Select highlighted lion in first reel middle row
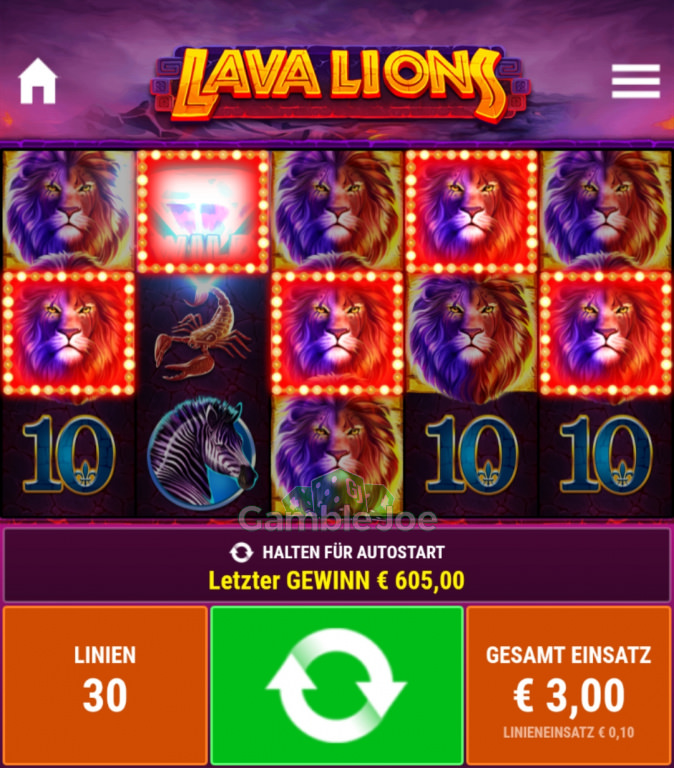 (x=69, y=333)
